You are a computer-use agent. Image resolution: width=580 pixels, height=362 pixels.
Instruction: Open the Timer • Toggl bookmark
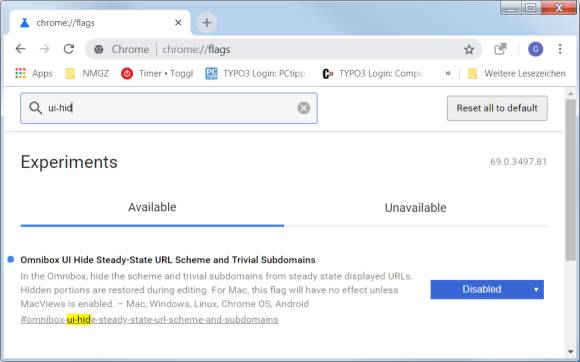157,74
